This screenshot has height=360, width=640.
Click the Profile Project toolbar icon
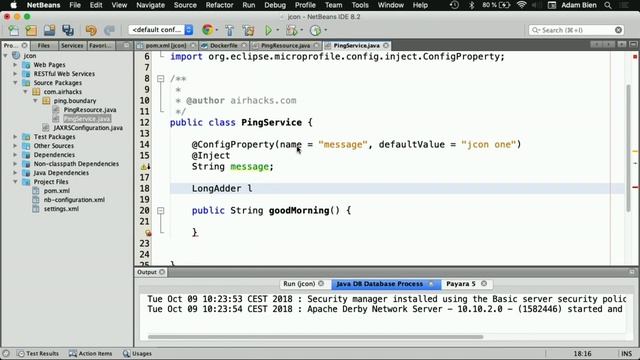(x=315, y=30)
